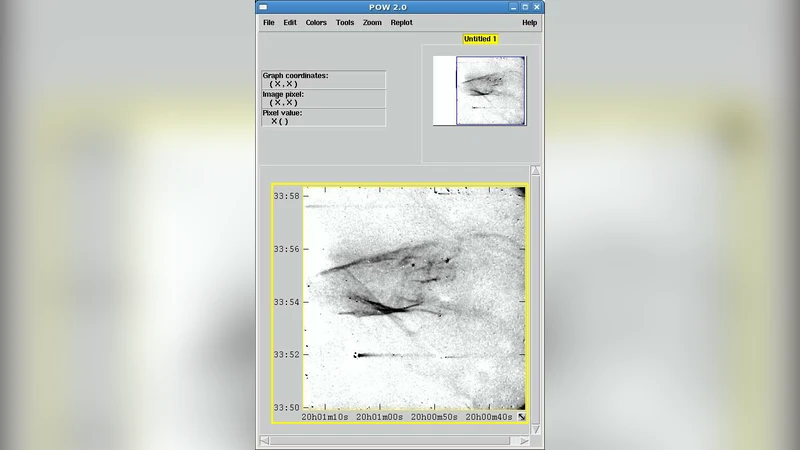
Task: Click the window menu icon in title bar
Action: pyautogui.click(x=263, y=7)
